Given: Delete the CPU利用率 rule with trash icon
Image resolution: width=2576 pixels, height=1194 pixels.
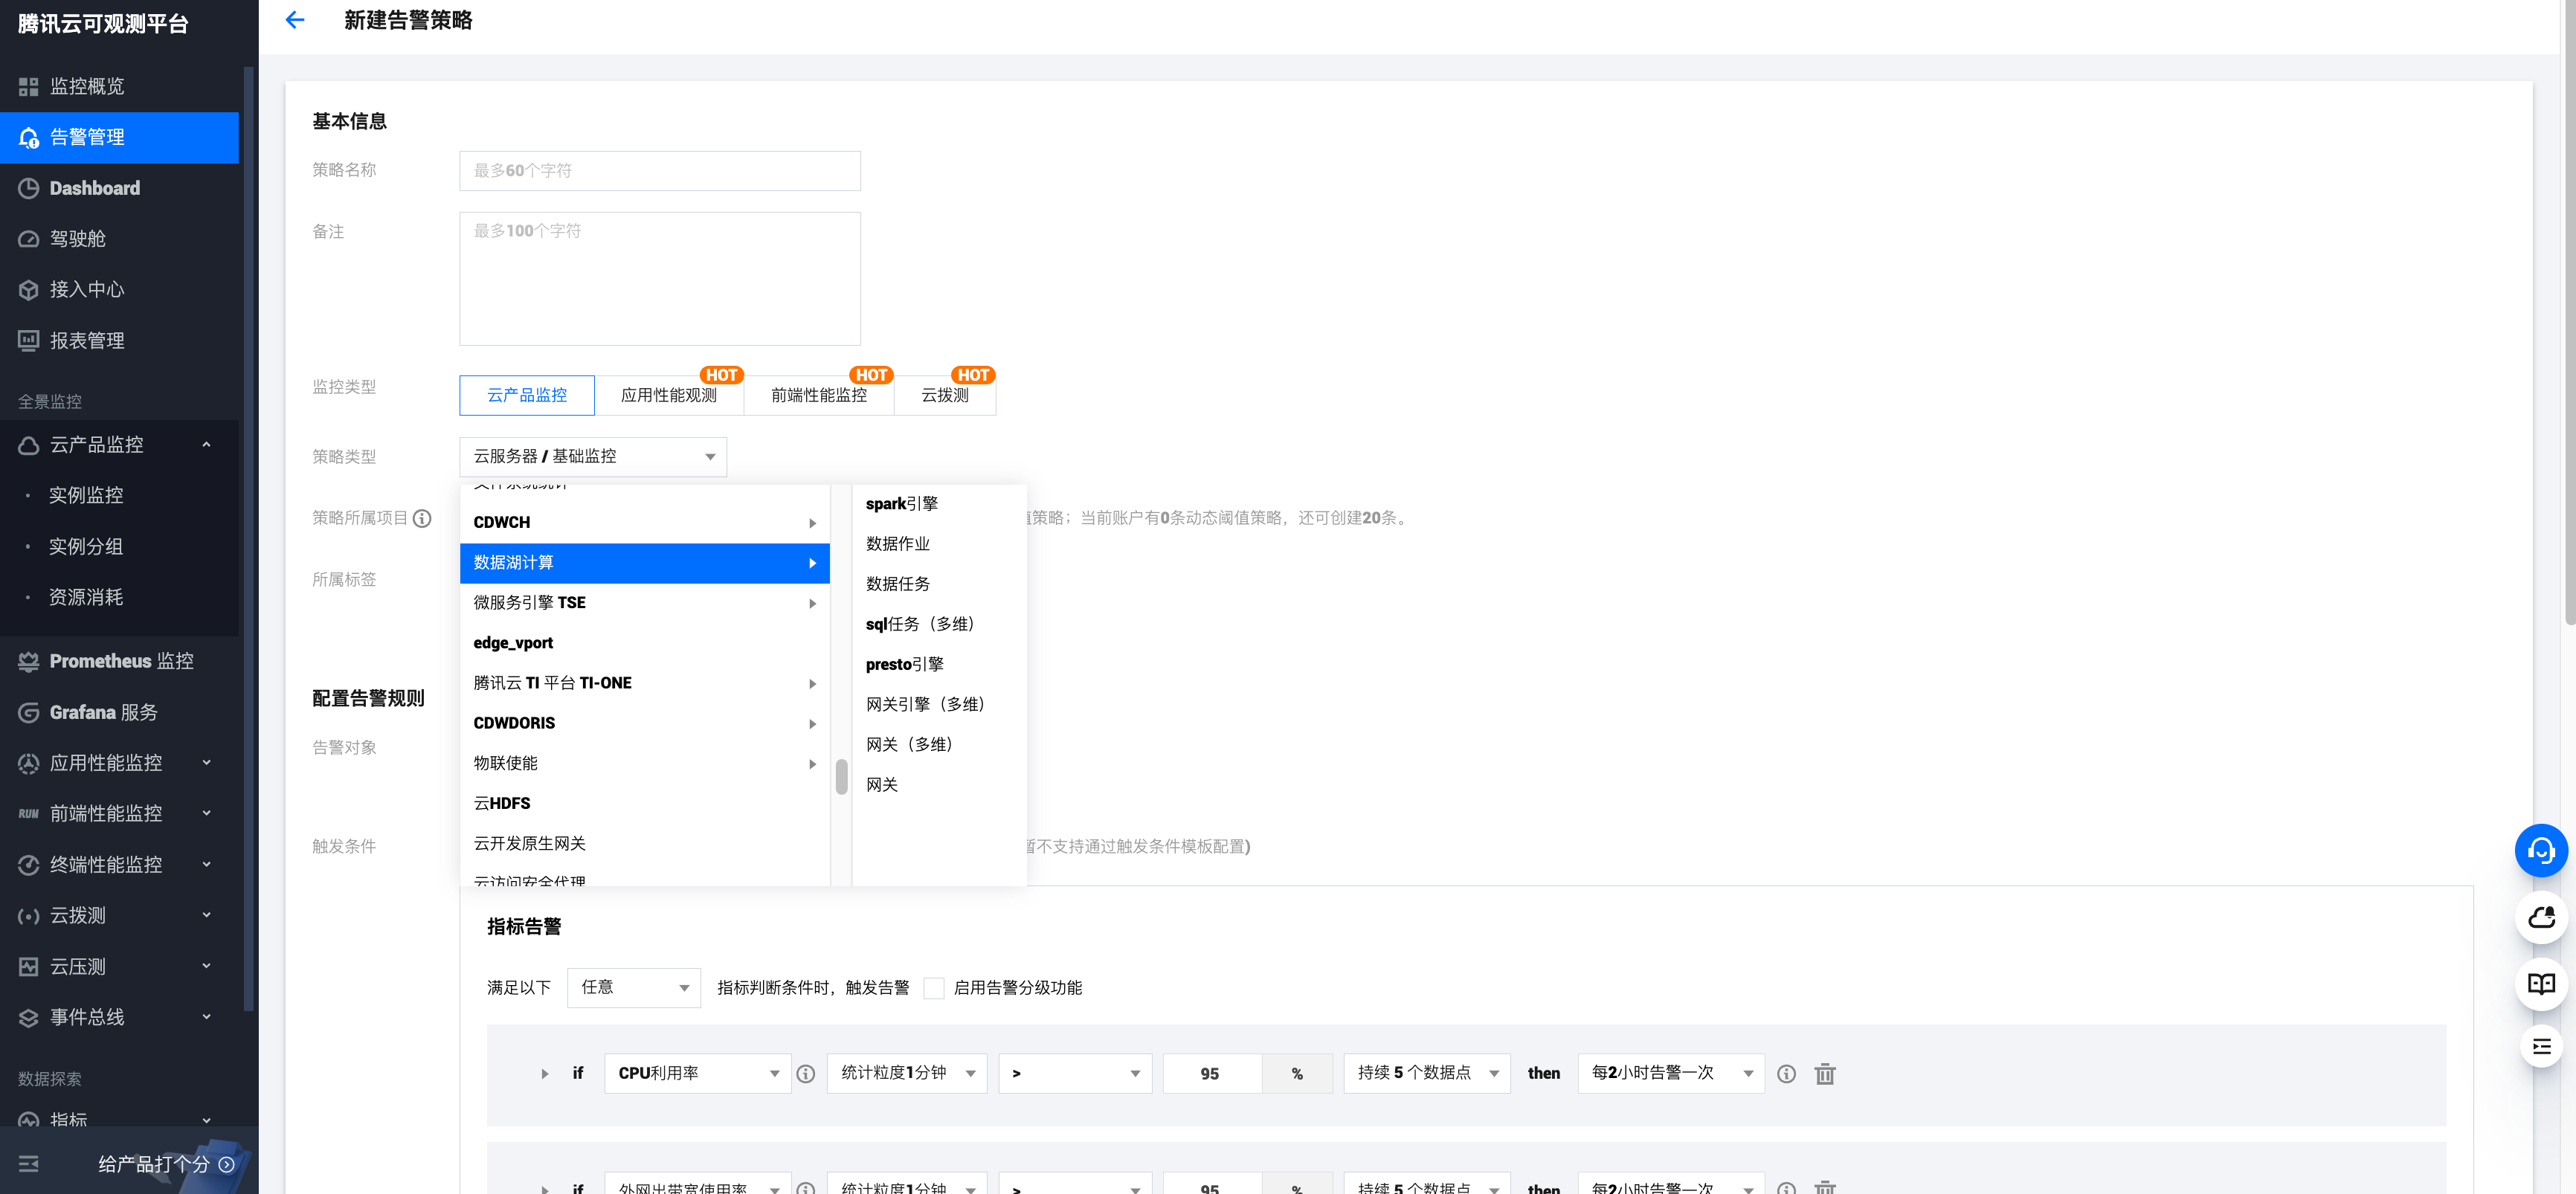Looking at the screenshot, I should pos(1825,1074).
